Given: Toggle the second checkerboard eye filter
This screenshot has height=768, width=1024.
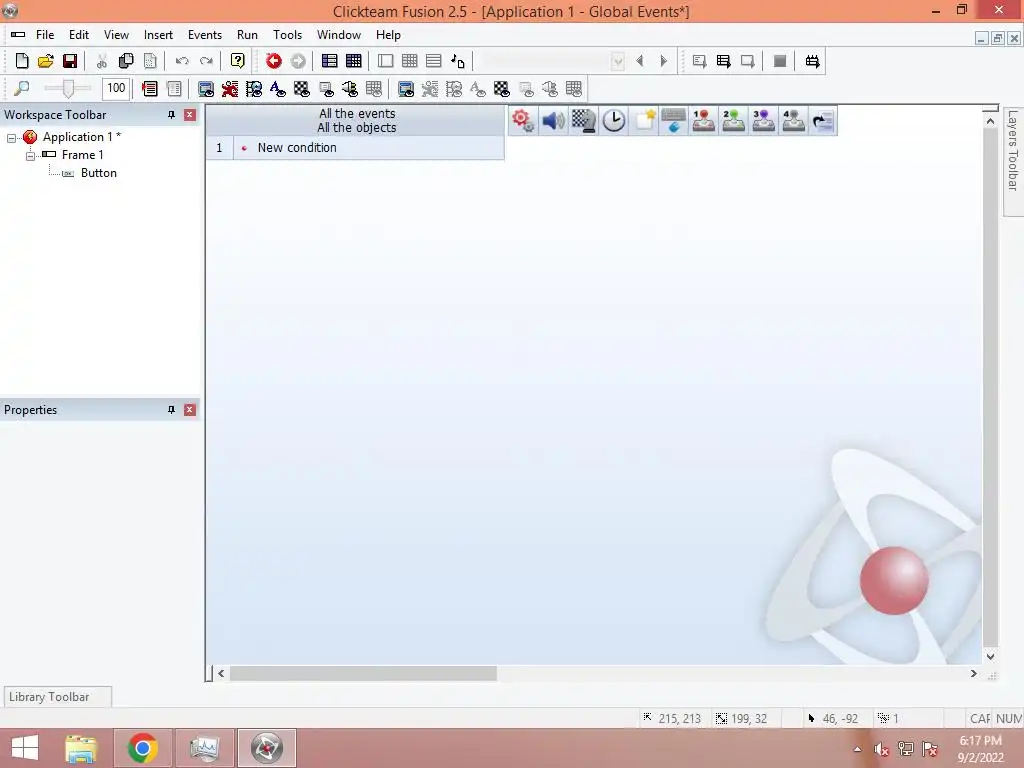Looking at the screenshot, I should (x=502, y=88).
